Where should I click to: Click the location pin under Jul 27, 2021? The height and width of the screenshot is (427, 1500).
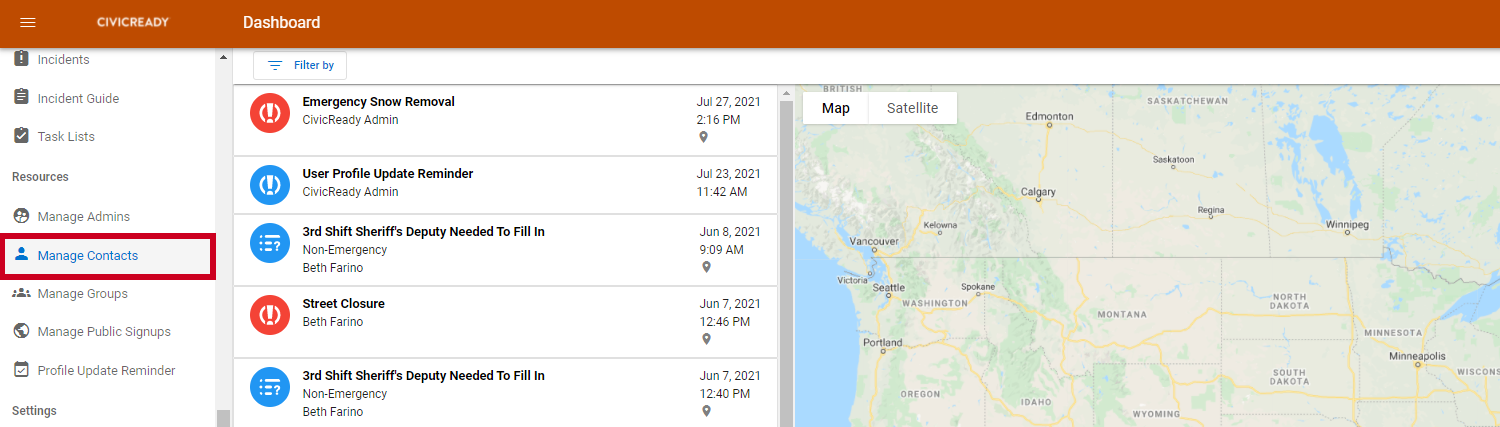coord(703,138)
